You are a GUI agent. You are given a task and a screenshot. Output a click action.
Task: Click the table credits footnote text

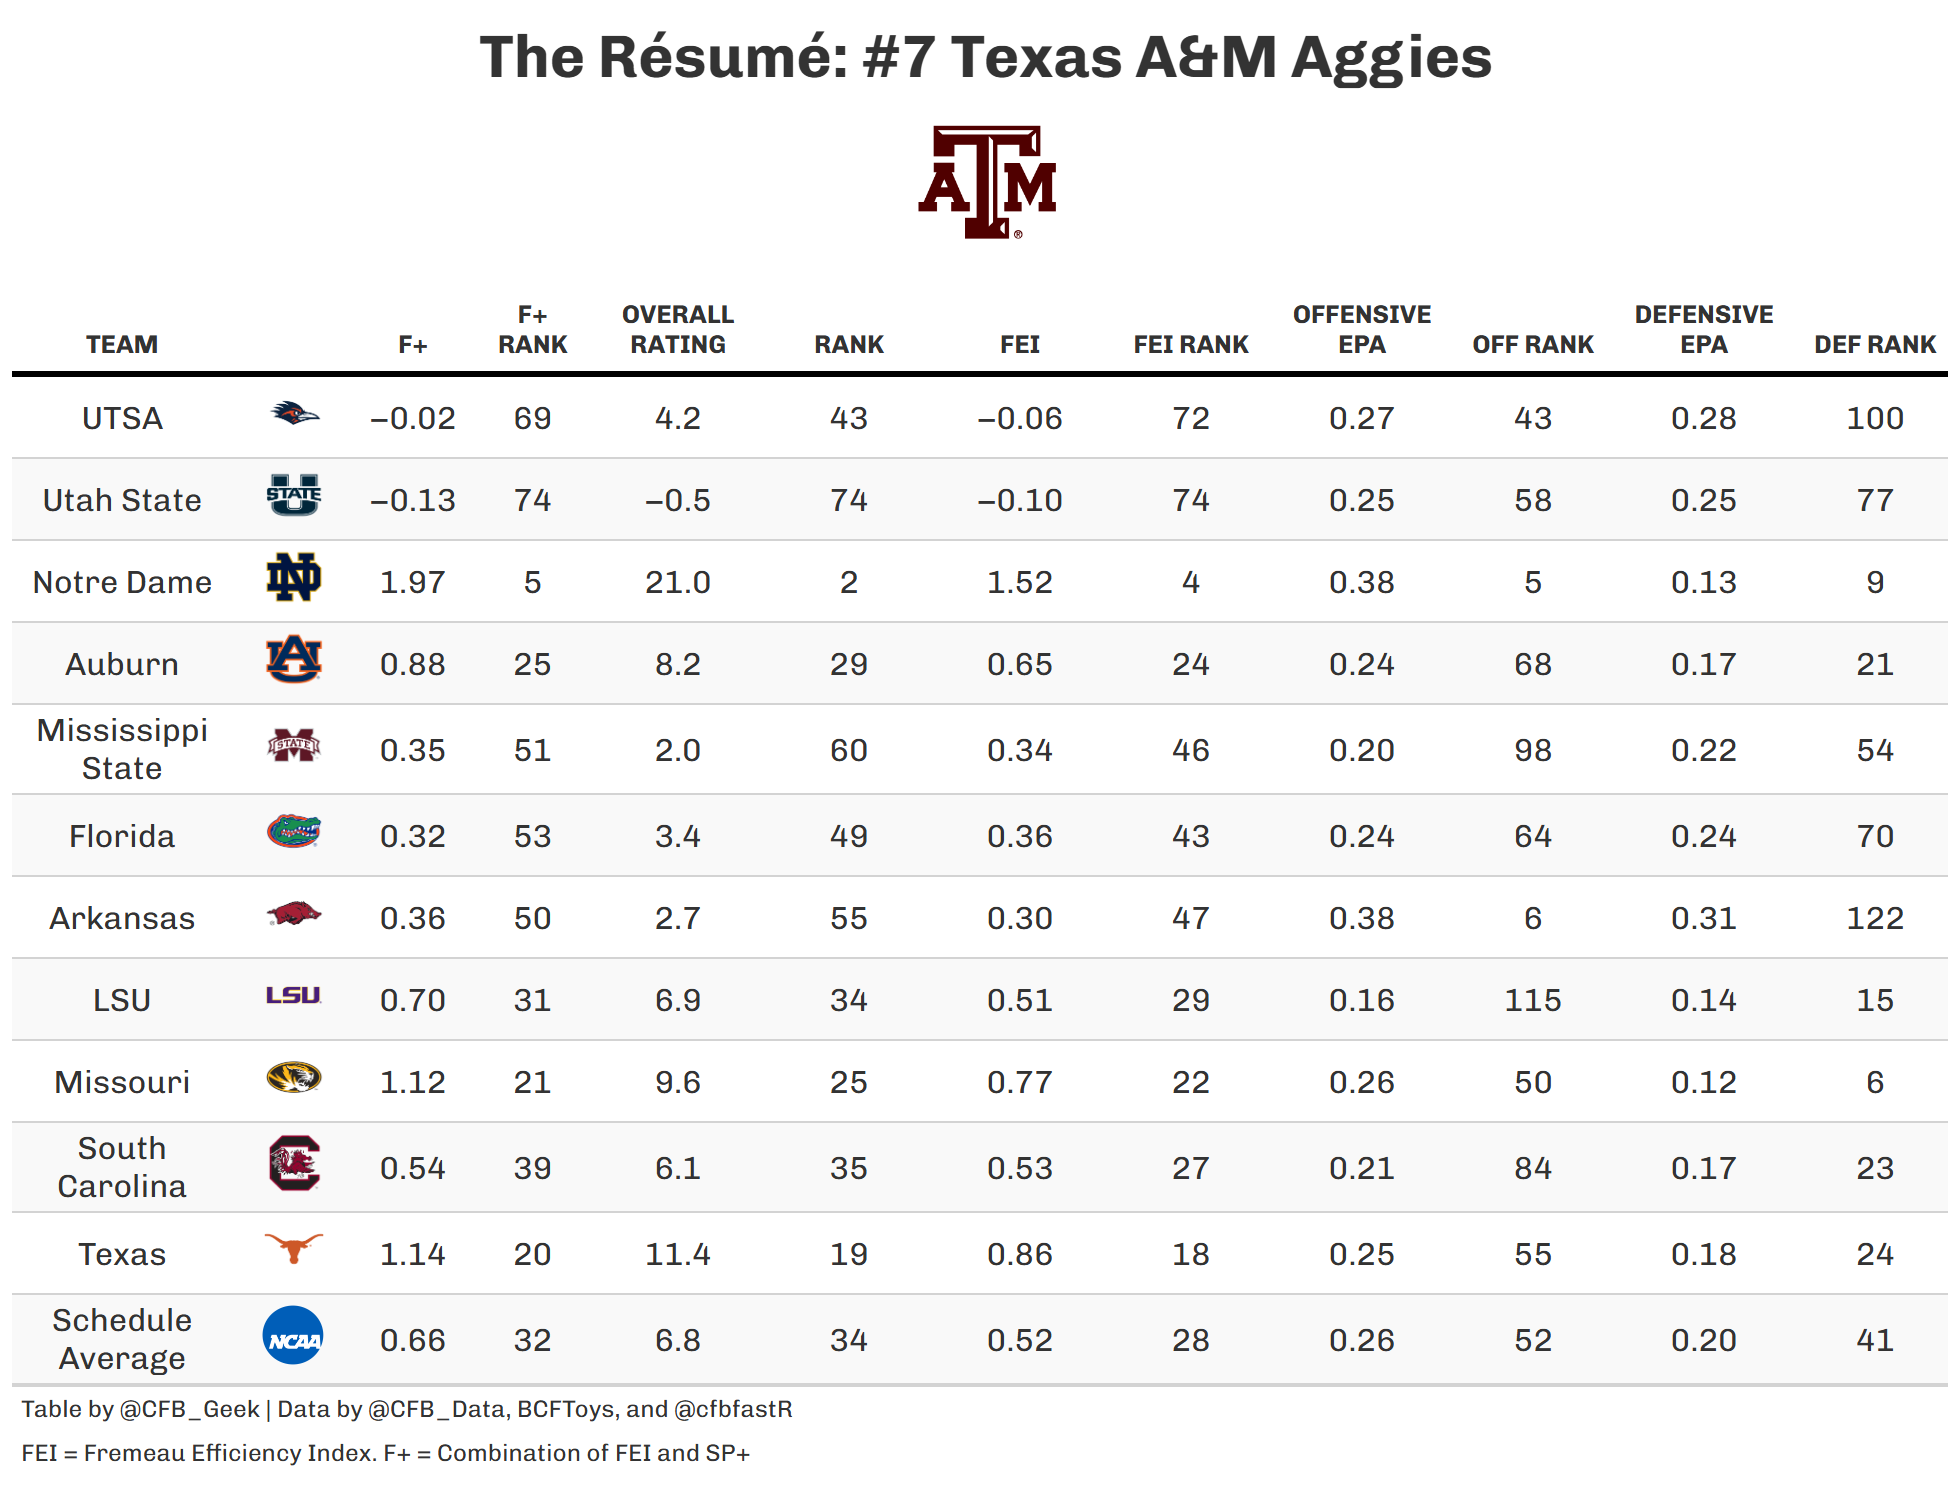click(406, 1409)
